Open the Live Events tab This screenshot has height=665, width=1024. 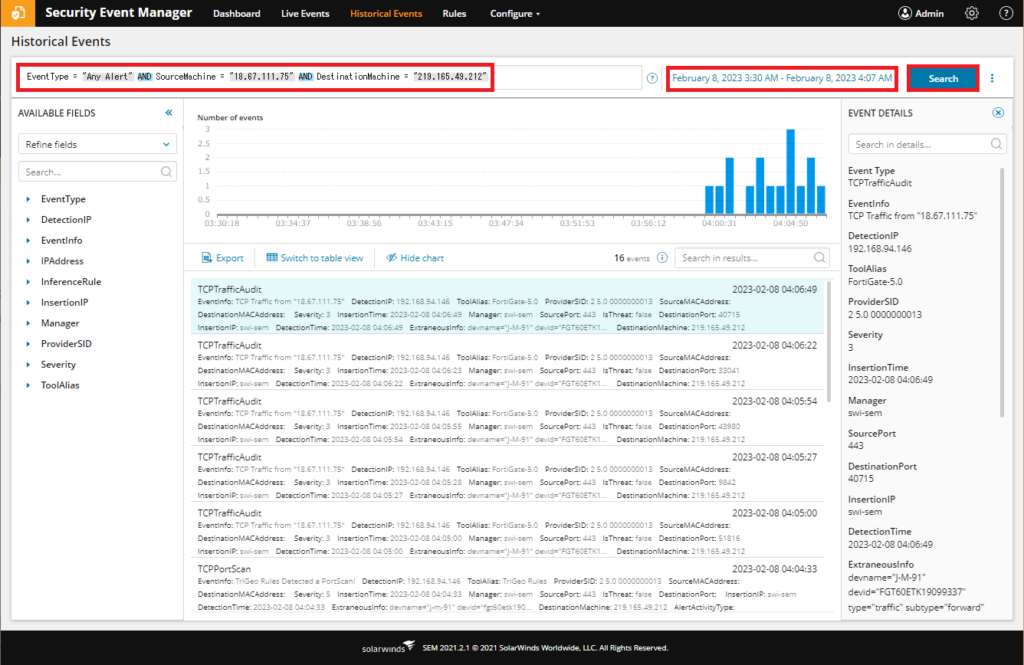[x=305, y=14]
